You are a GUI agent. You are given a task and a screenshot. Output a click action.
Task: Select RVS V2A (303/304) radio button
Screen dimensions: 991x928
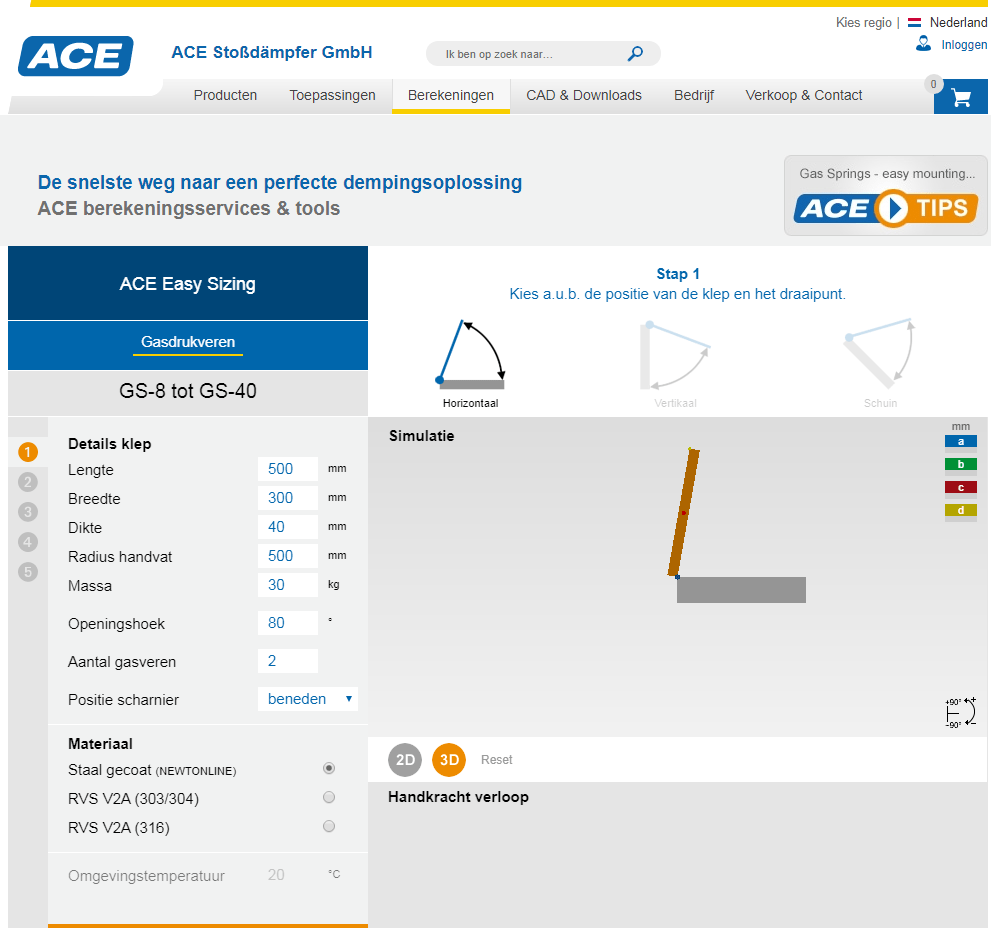click(x=329, y=797)
